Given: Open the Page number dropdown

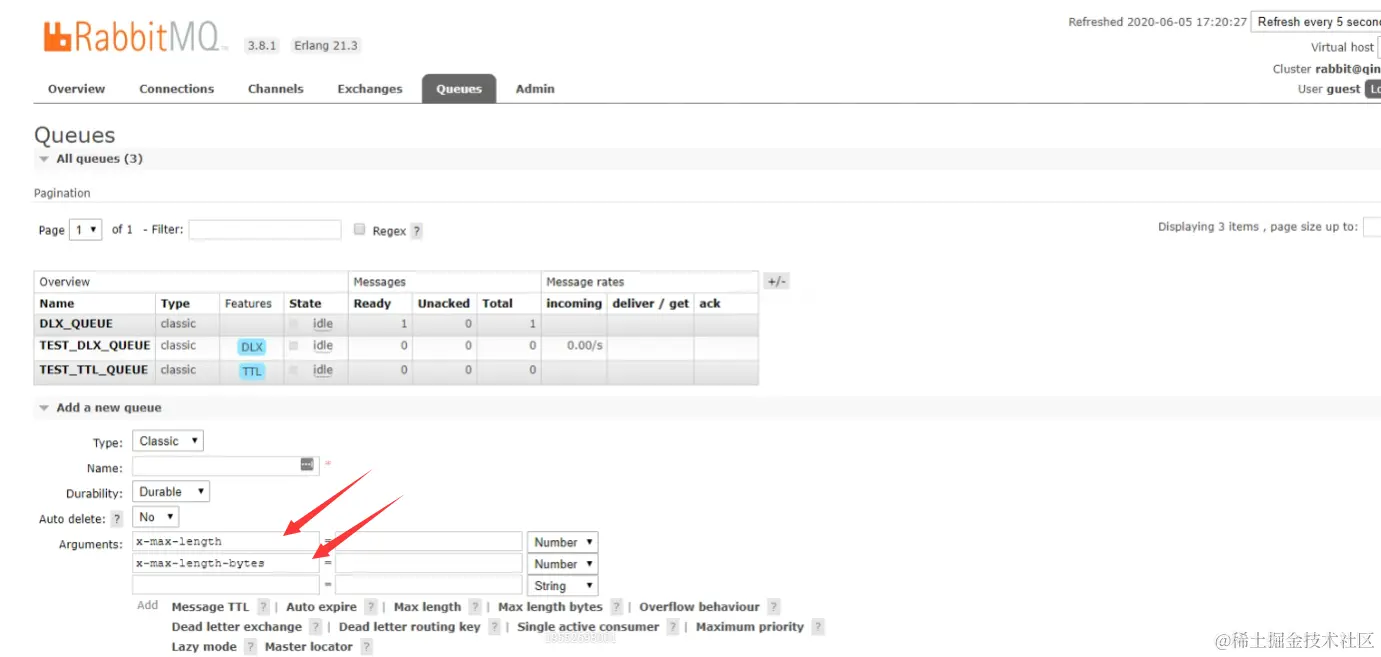Looking at the screenshot, I should 86,229.
